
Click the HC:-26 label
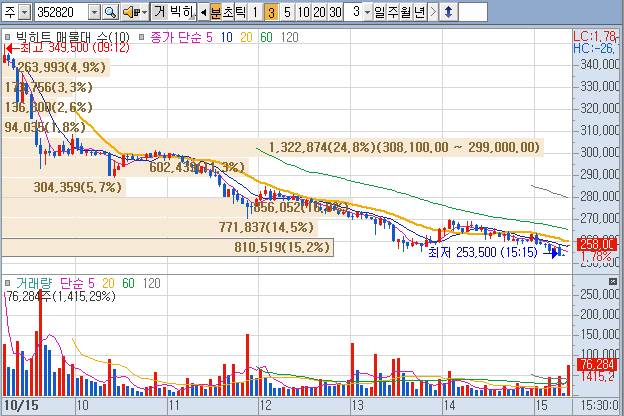tap(594, 49)
